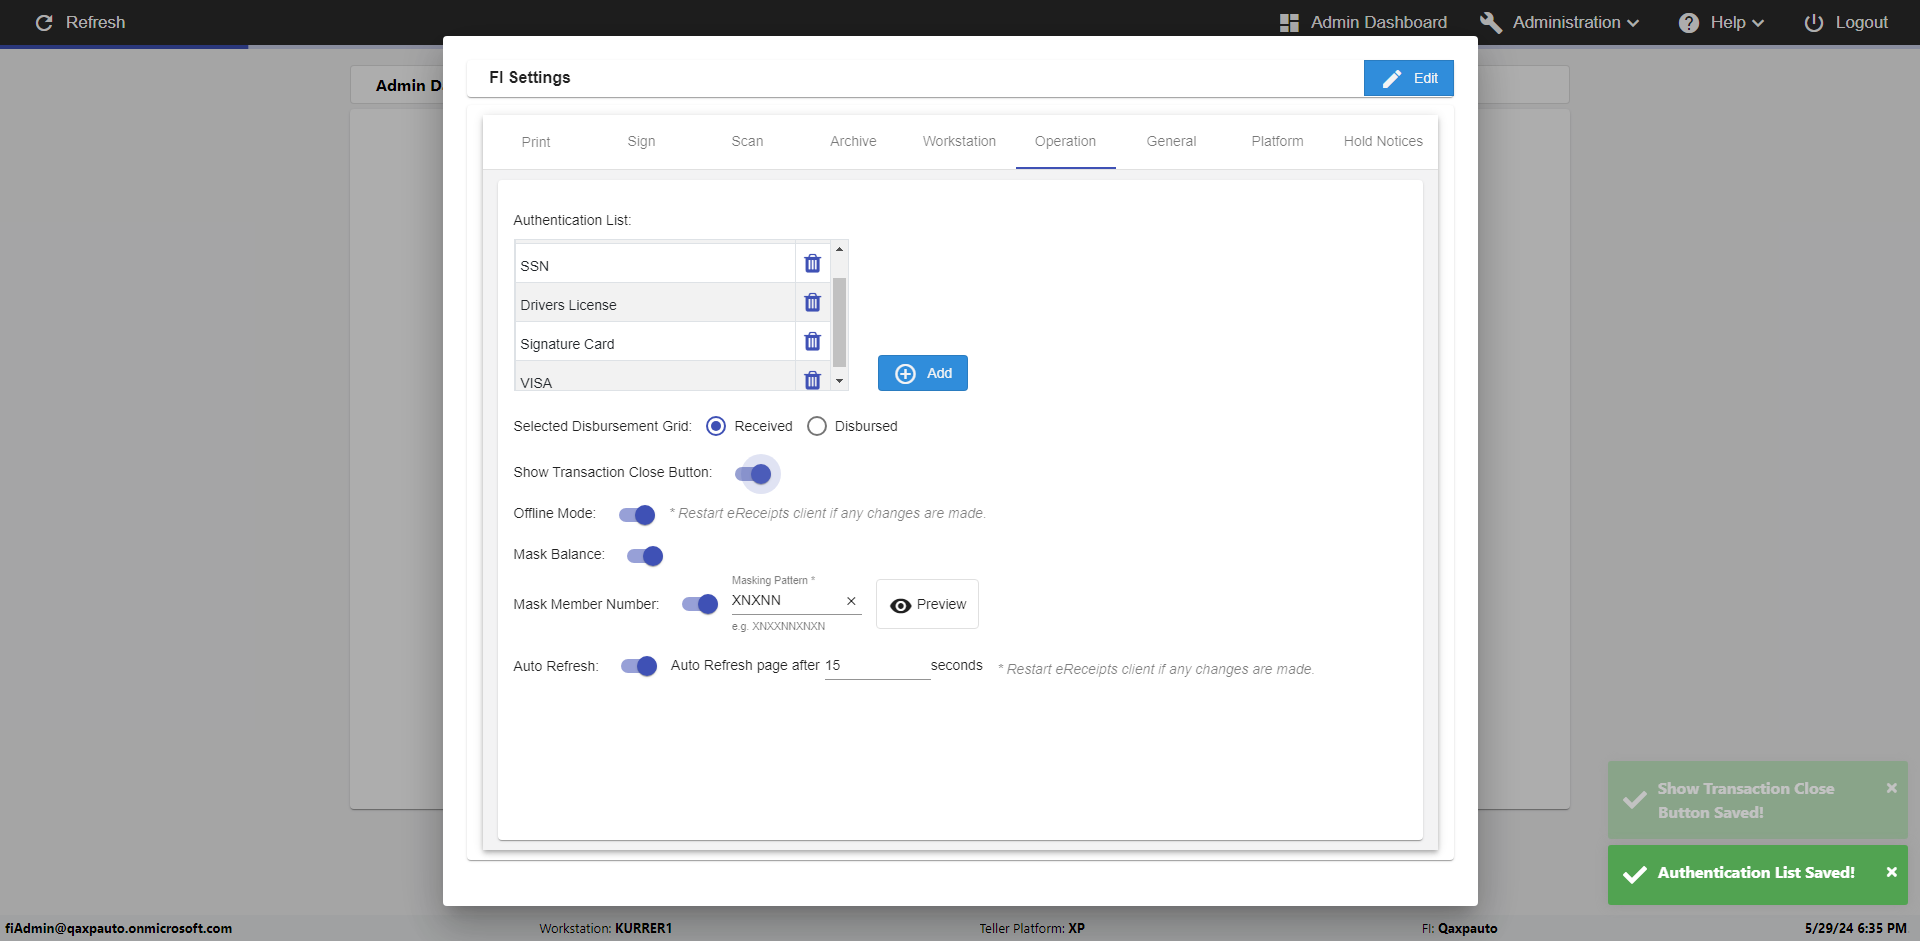Select the Disbursed disbursement grid option
1920x941 pixels.
[817, 426]
